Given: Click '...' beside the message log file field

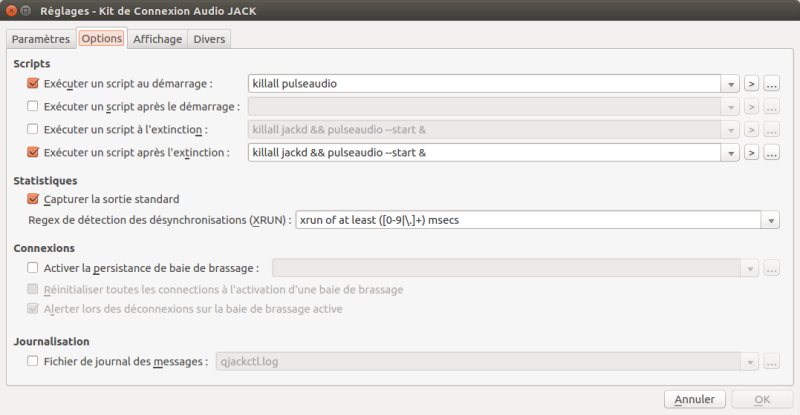Looking at the screenshot, I should pyautogui.click(x=771, y=362).
